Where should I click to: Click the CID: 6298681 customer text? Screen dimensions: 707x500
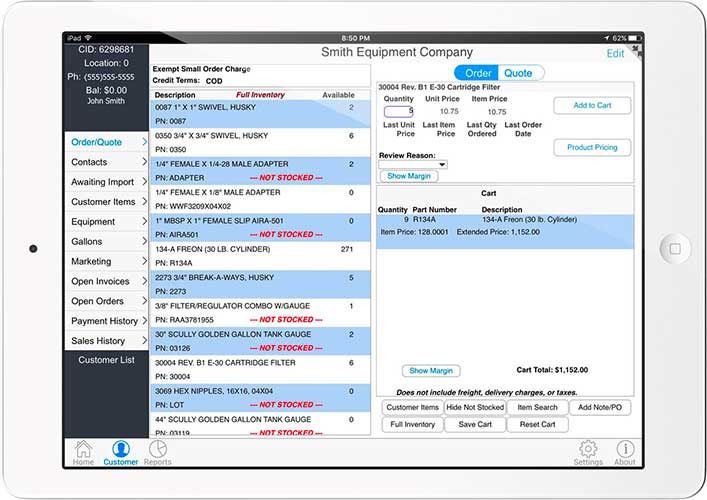click(106, 49)
